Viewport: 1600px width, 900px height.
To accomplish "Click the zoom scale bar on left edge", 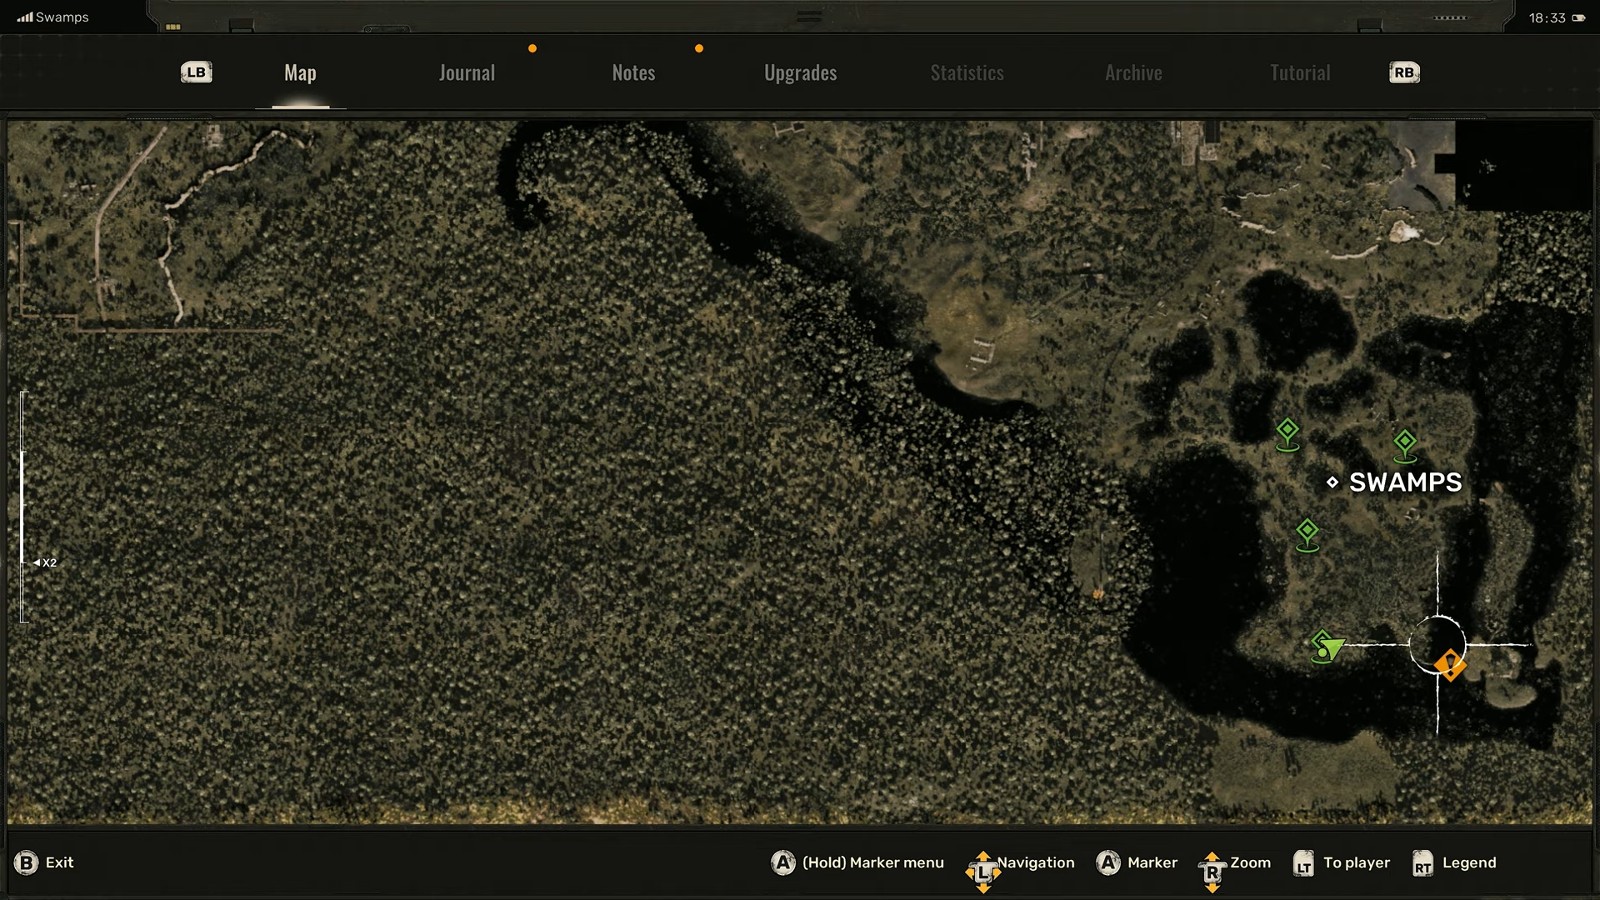I will pyautogui.click(x=23, y=507).
